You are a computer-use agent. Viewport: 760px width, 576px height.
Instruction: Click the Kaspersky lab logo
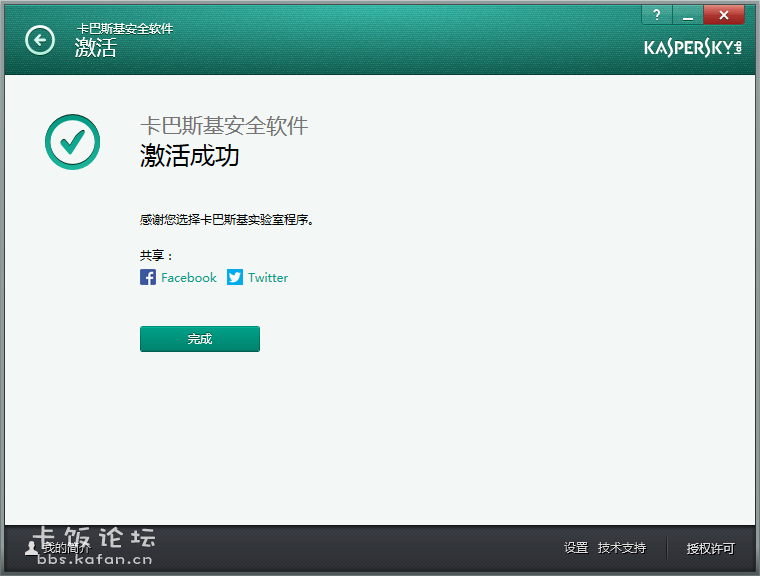(x=693, y=48)
